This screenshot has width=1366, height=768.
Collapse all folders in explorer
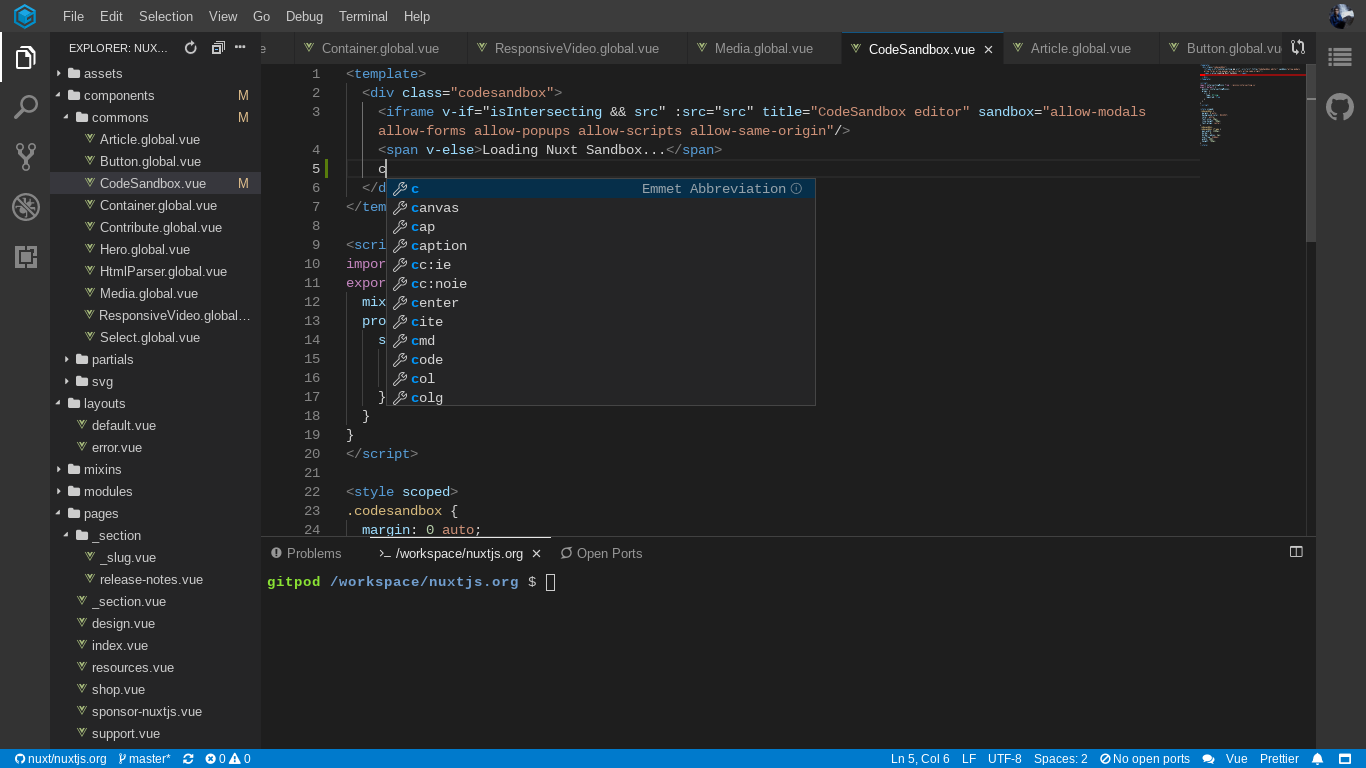[217, 48]
